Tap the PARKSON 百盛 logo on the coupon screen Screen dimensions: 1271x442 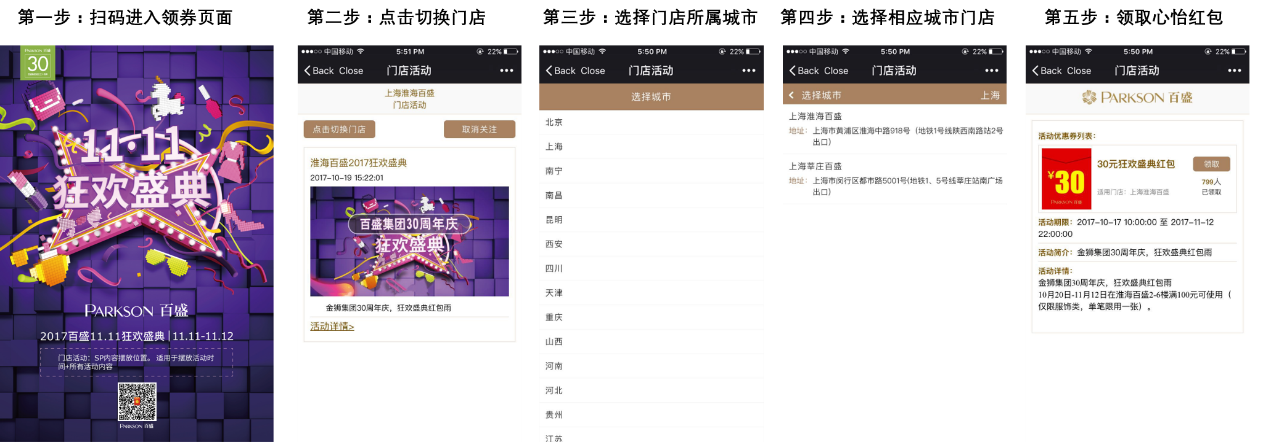[1138, 97]
